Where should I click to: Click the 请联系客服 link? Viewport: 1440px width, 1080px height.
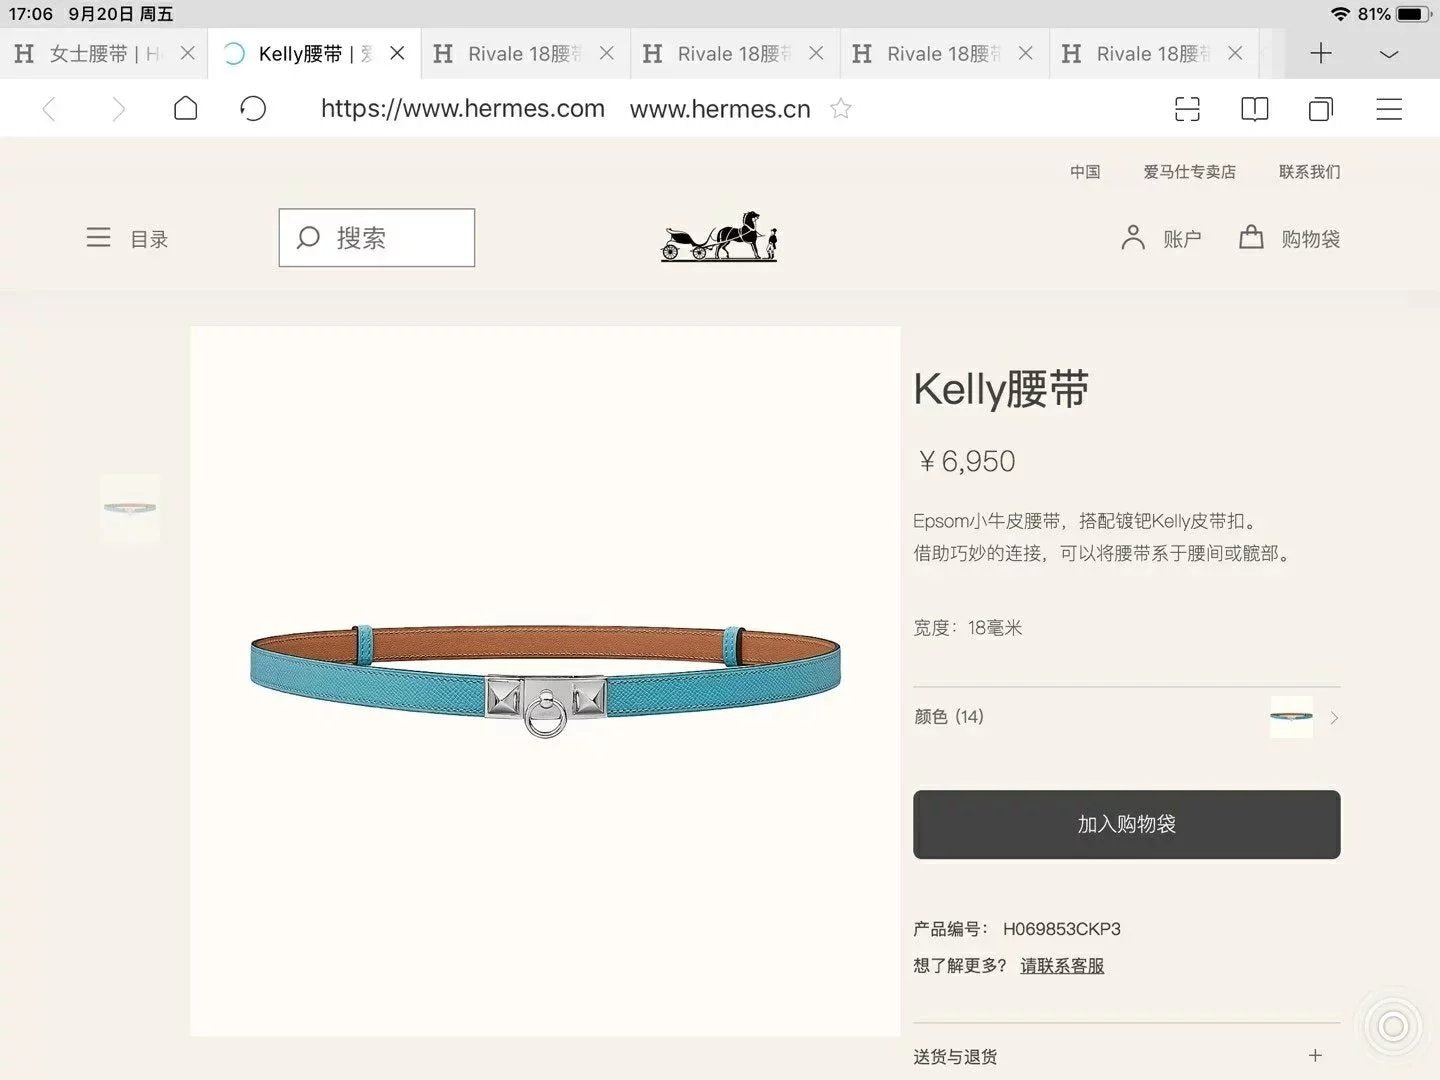tap(1062, 966)
